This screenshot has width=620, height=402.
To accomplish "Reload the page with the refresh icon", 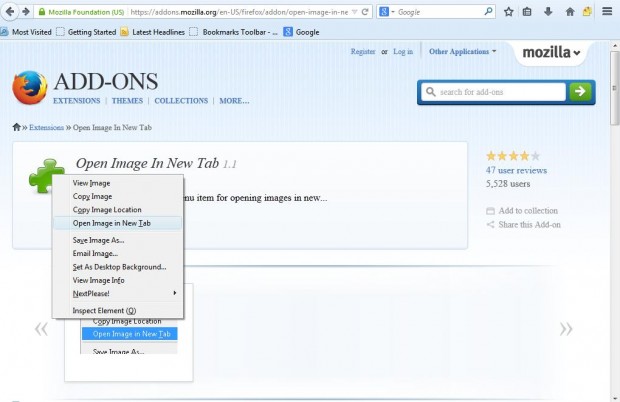I will click(365, 12).
